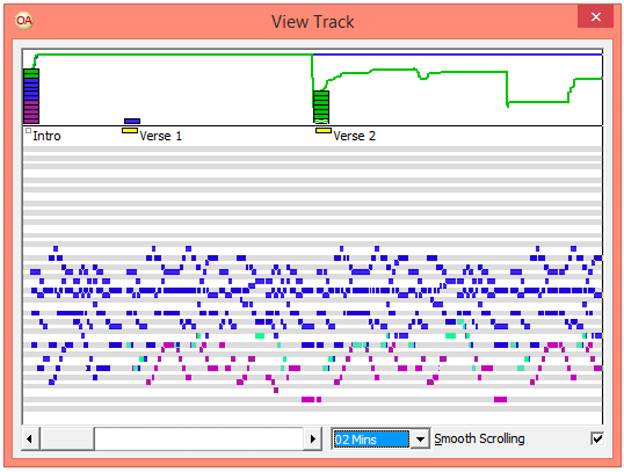Viewport: 624px width, 472px height.
Task: Open the time range dropdown arrow
Action: pos(420,439)
